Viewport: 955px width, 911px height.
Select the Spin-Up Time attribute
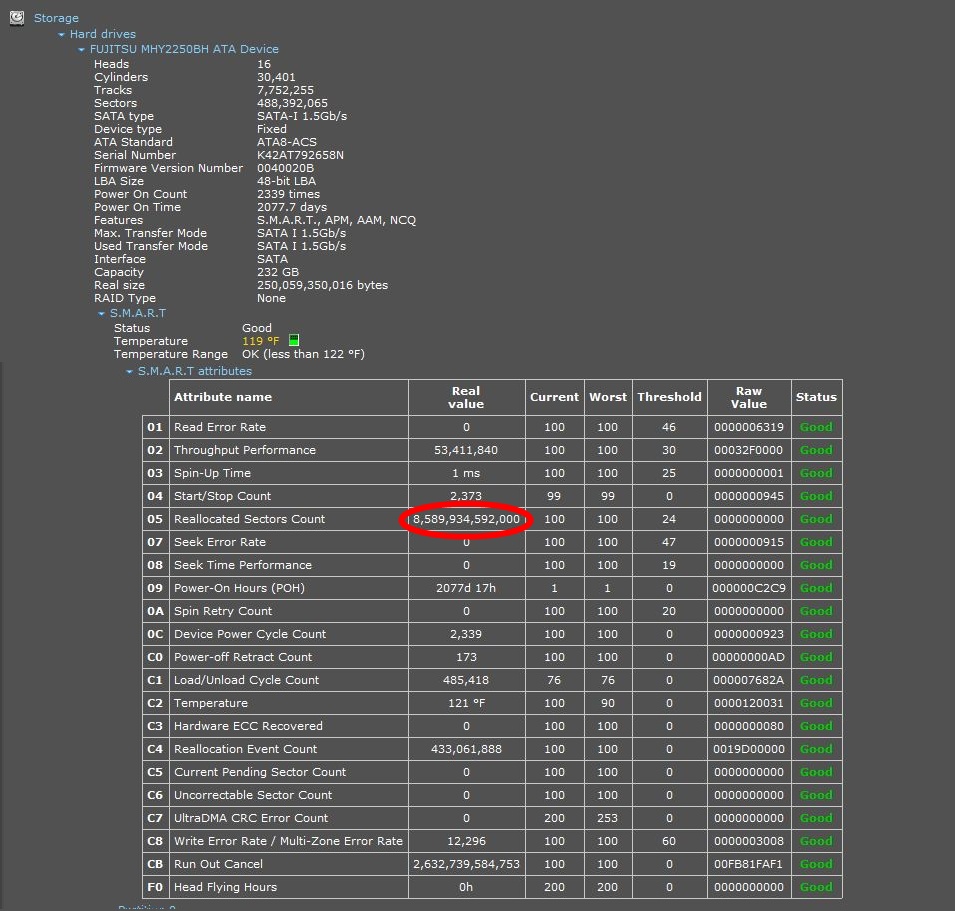point(212,473)
